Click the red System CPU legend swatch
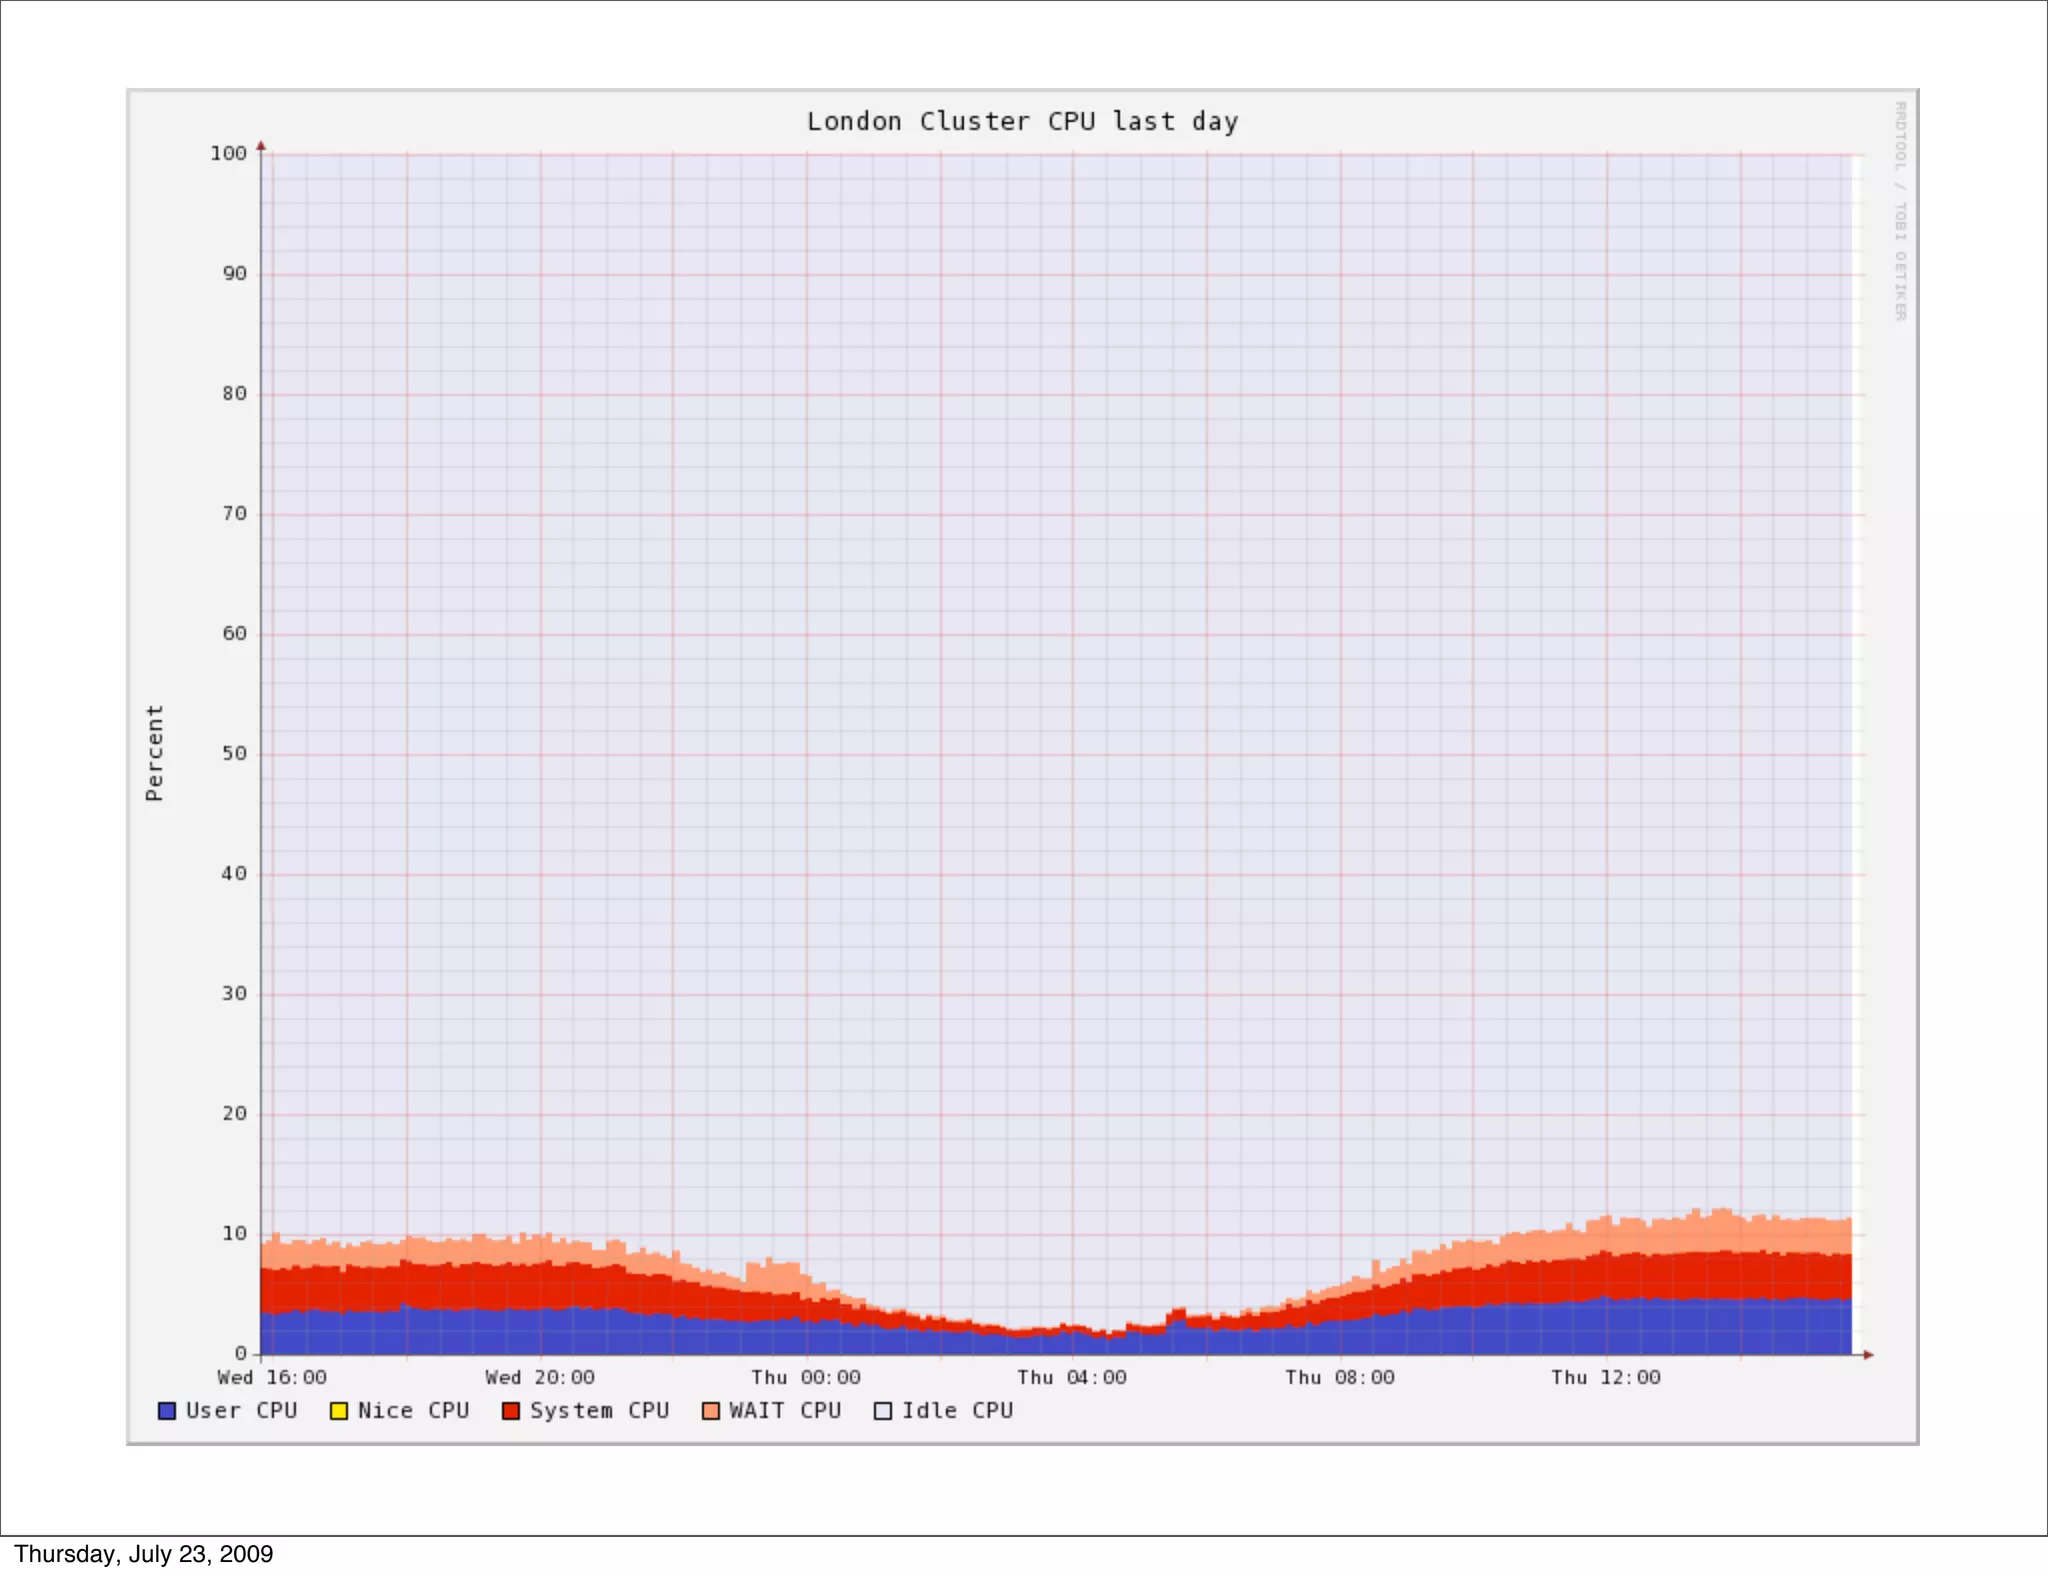Image resolution: width=2048 pixels, height=1576 pixels. [x=511, y=1411]
